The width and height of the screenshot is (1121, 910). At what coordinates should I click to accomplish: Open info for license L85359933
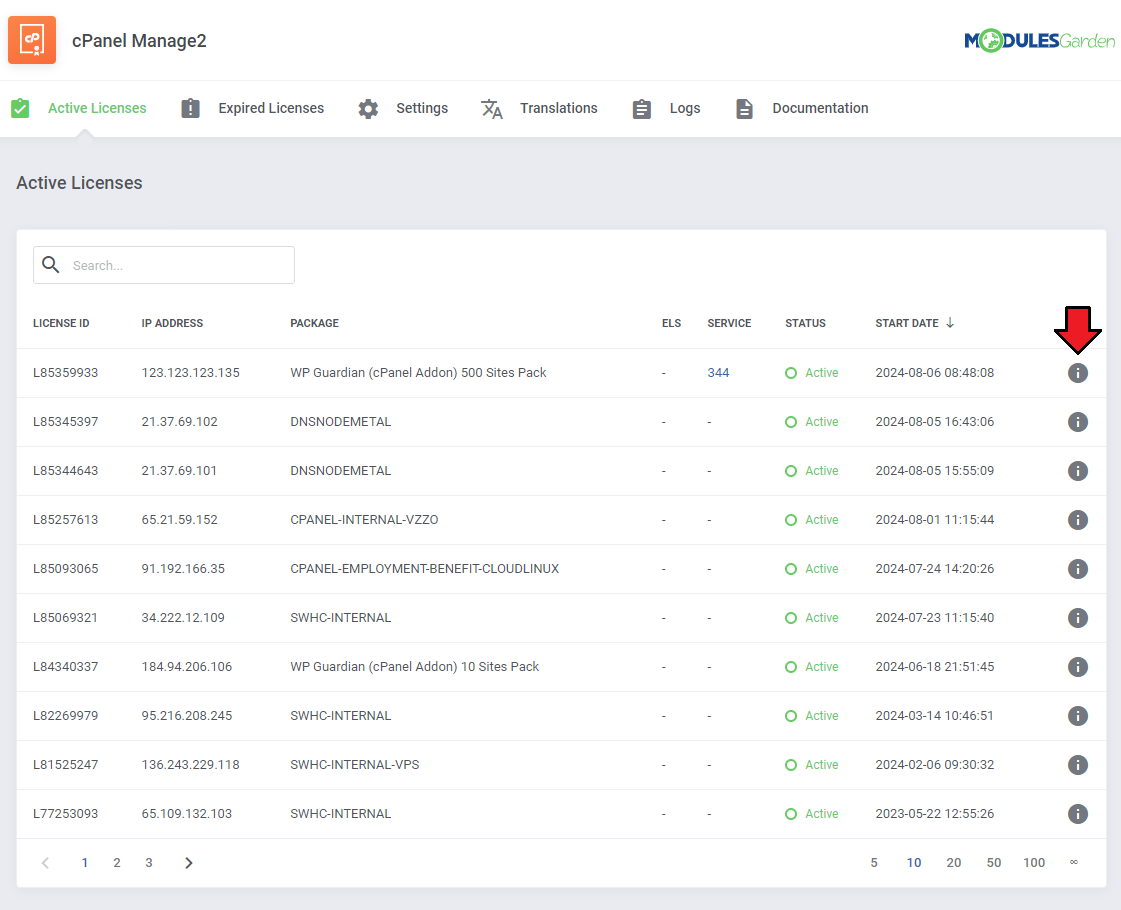click(1077, 372)
